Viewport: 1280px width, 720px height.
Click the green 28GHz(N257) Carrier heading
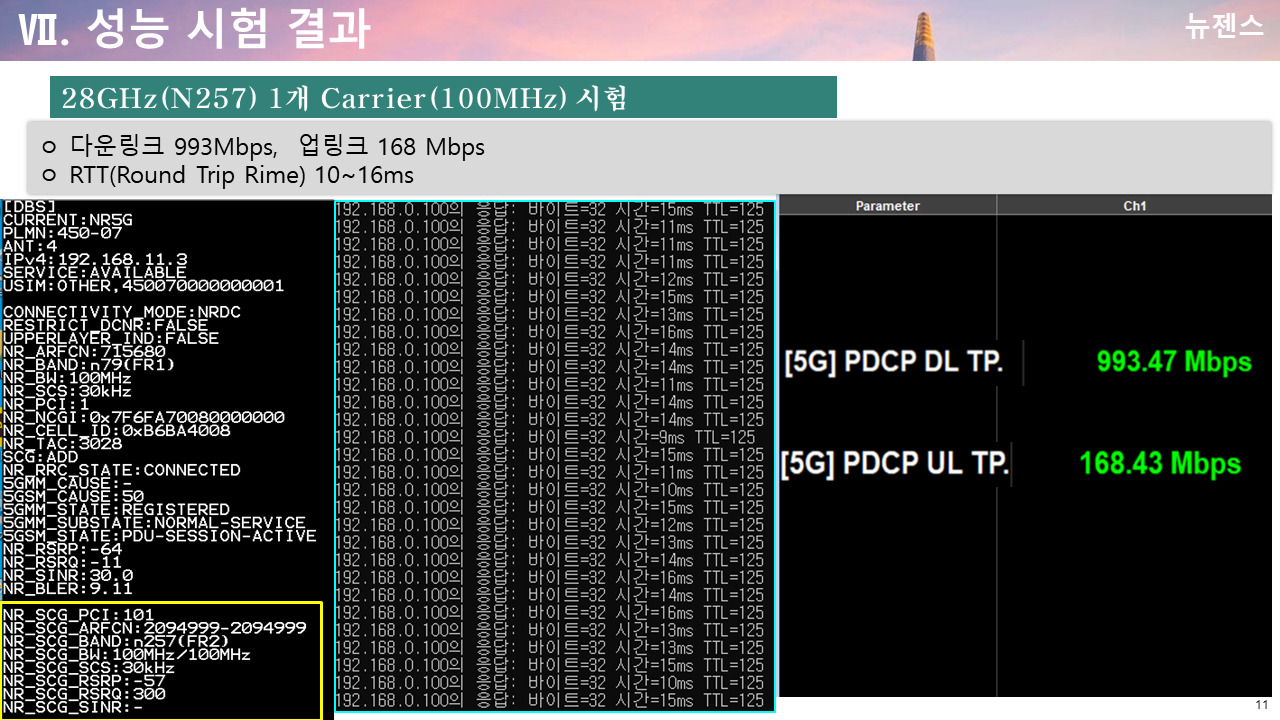click(443, 97)
